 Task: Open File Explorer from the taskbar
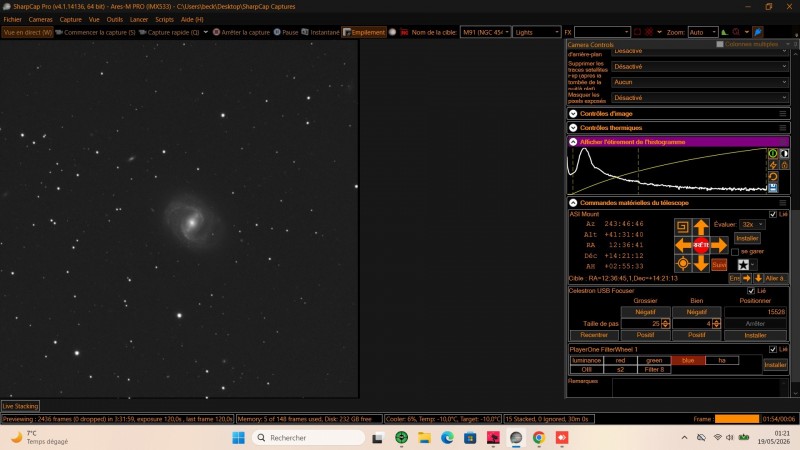[x=424, y=438]
